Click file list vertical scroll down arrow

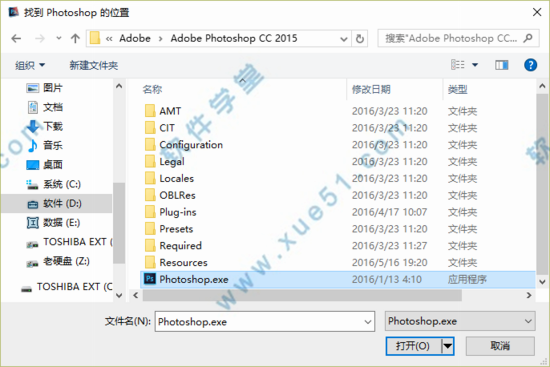542,281
